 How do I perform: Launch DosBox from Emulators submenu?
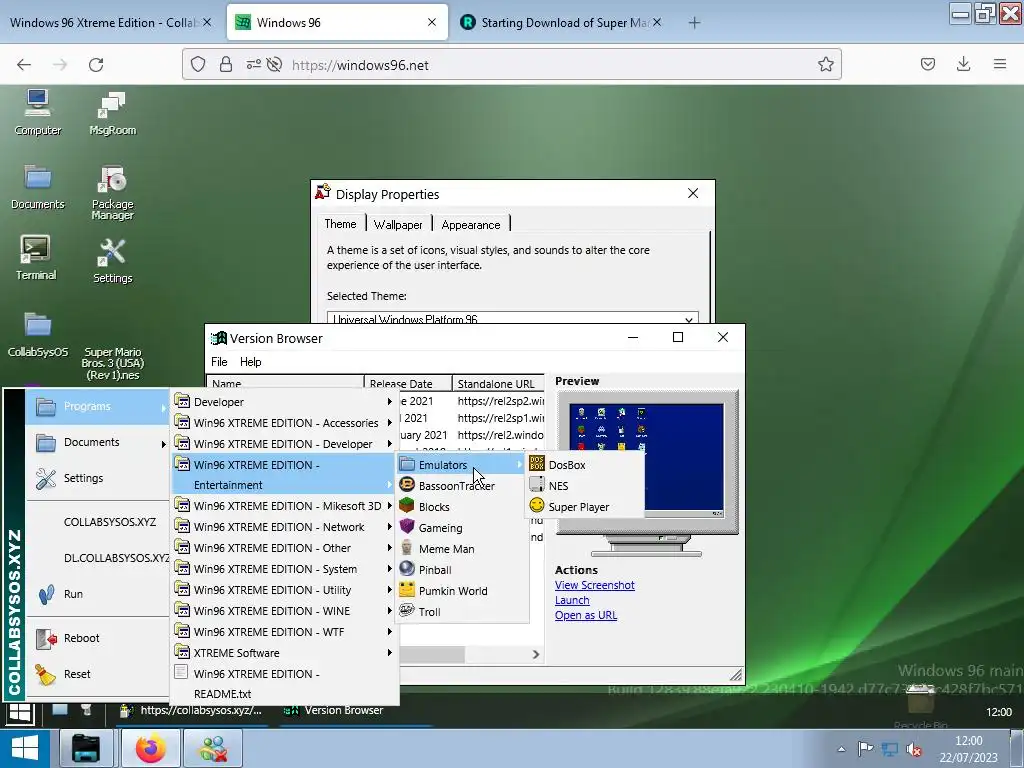coord(585,464)
